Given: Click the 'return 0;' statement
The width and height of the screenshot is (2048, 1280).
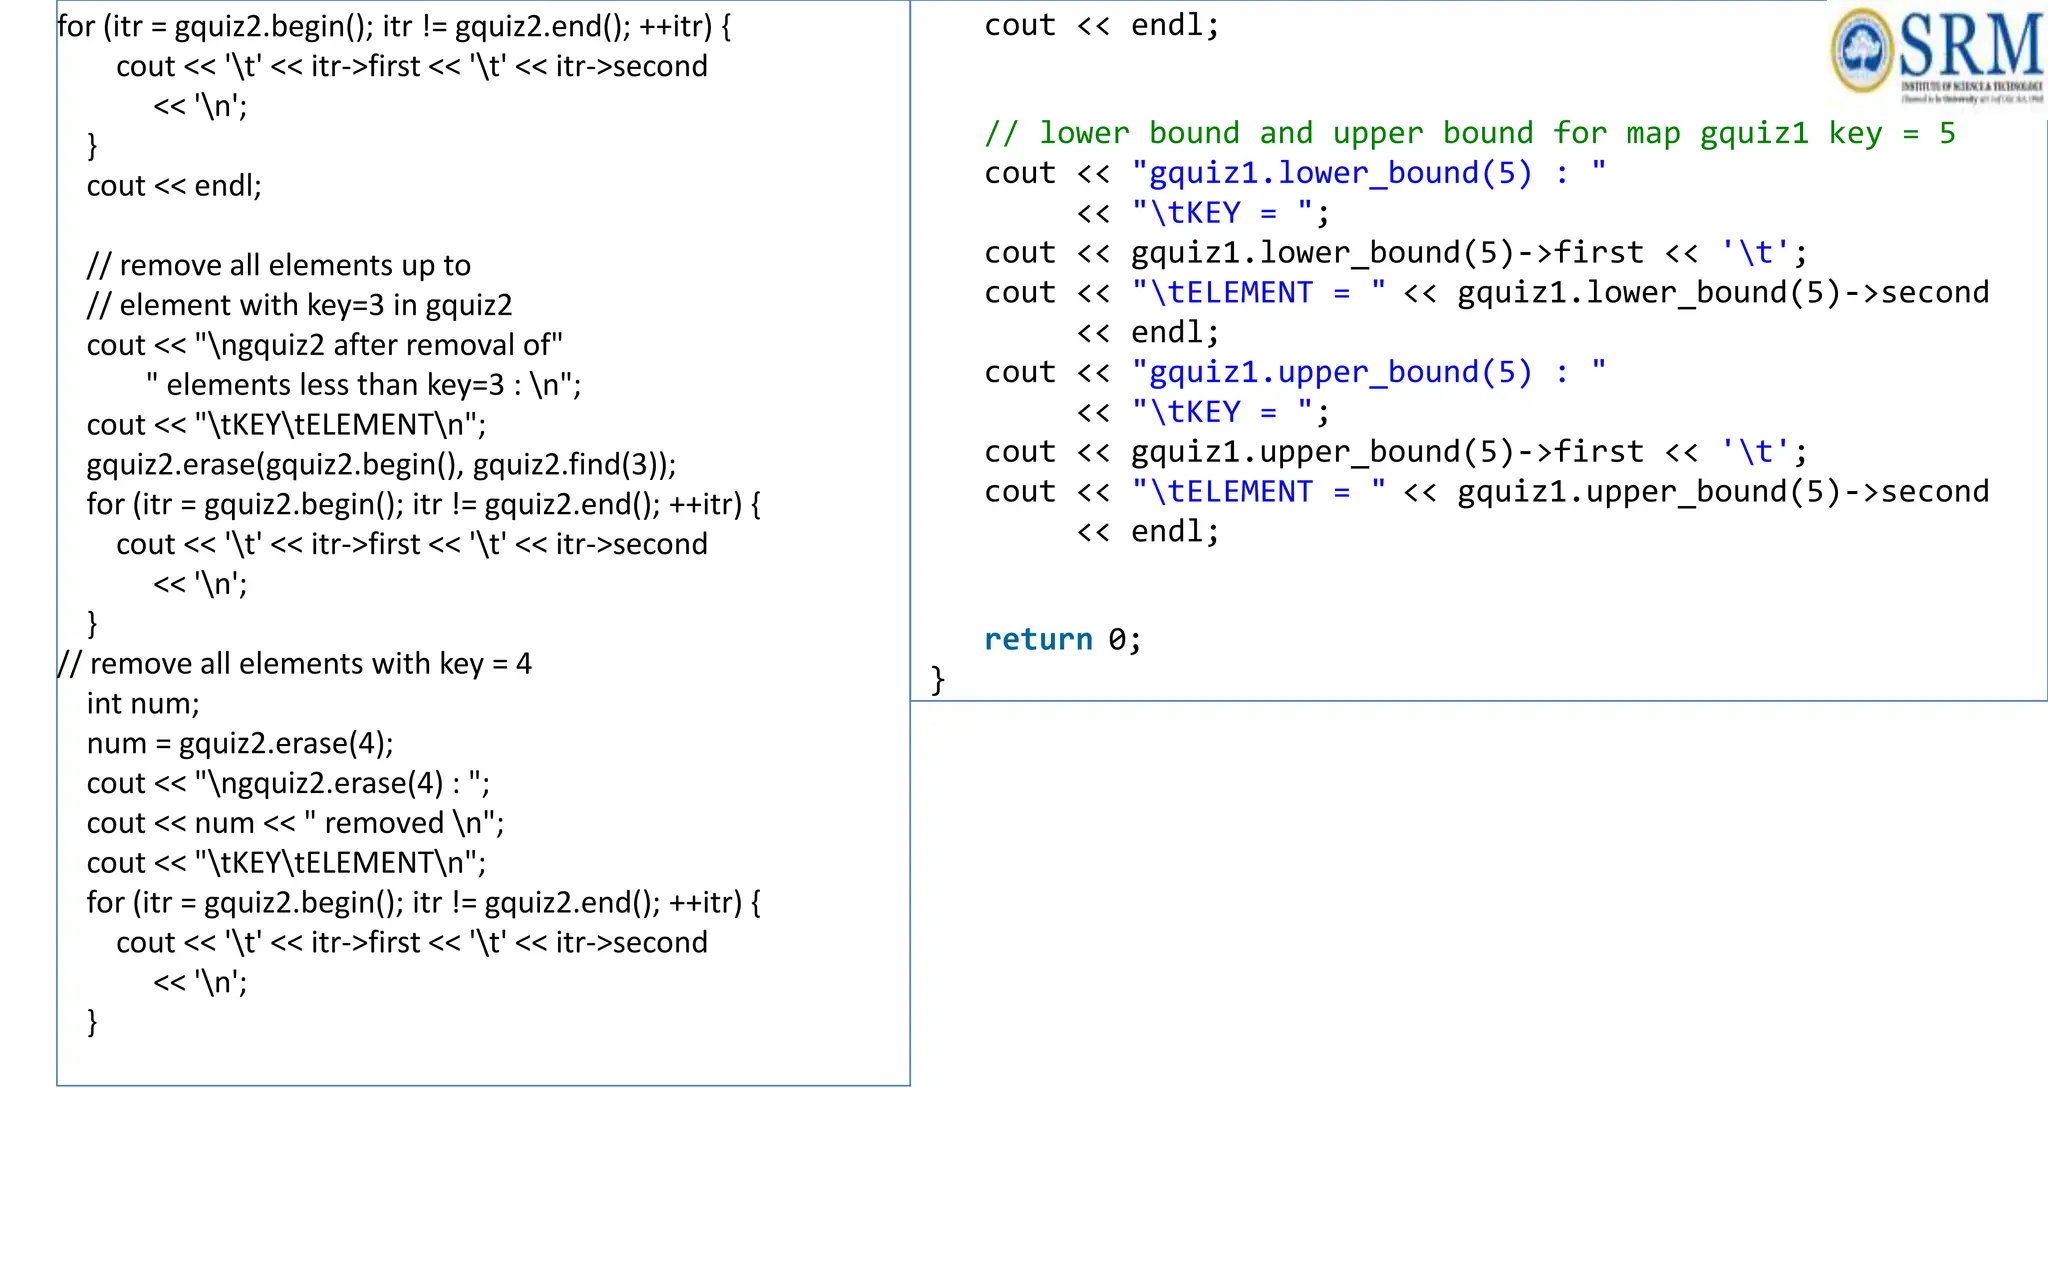Looking at the screenshot, I should [x=1062, y=640].
